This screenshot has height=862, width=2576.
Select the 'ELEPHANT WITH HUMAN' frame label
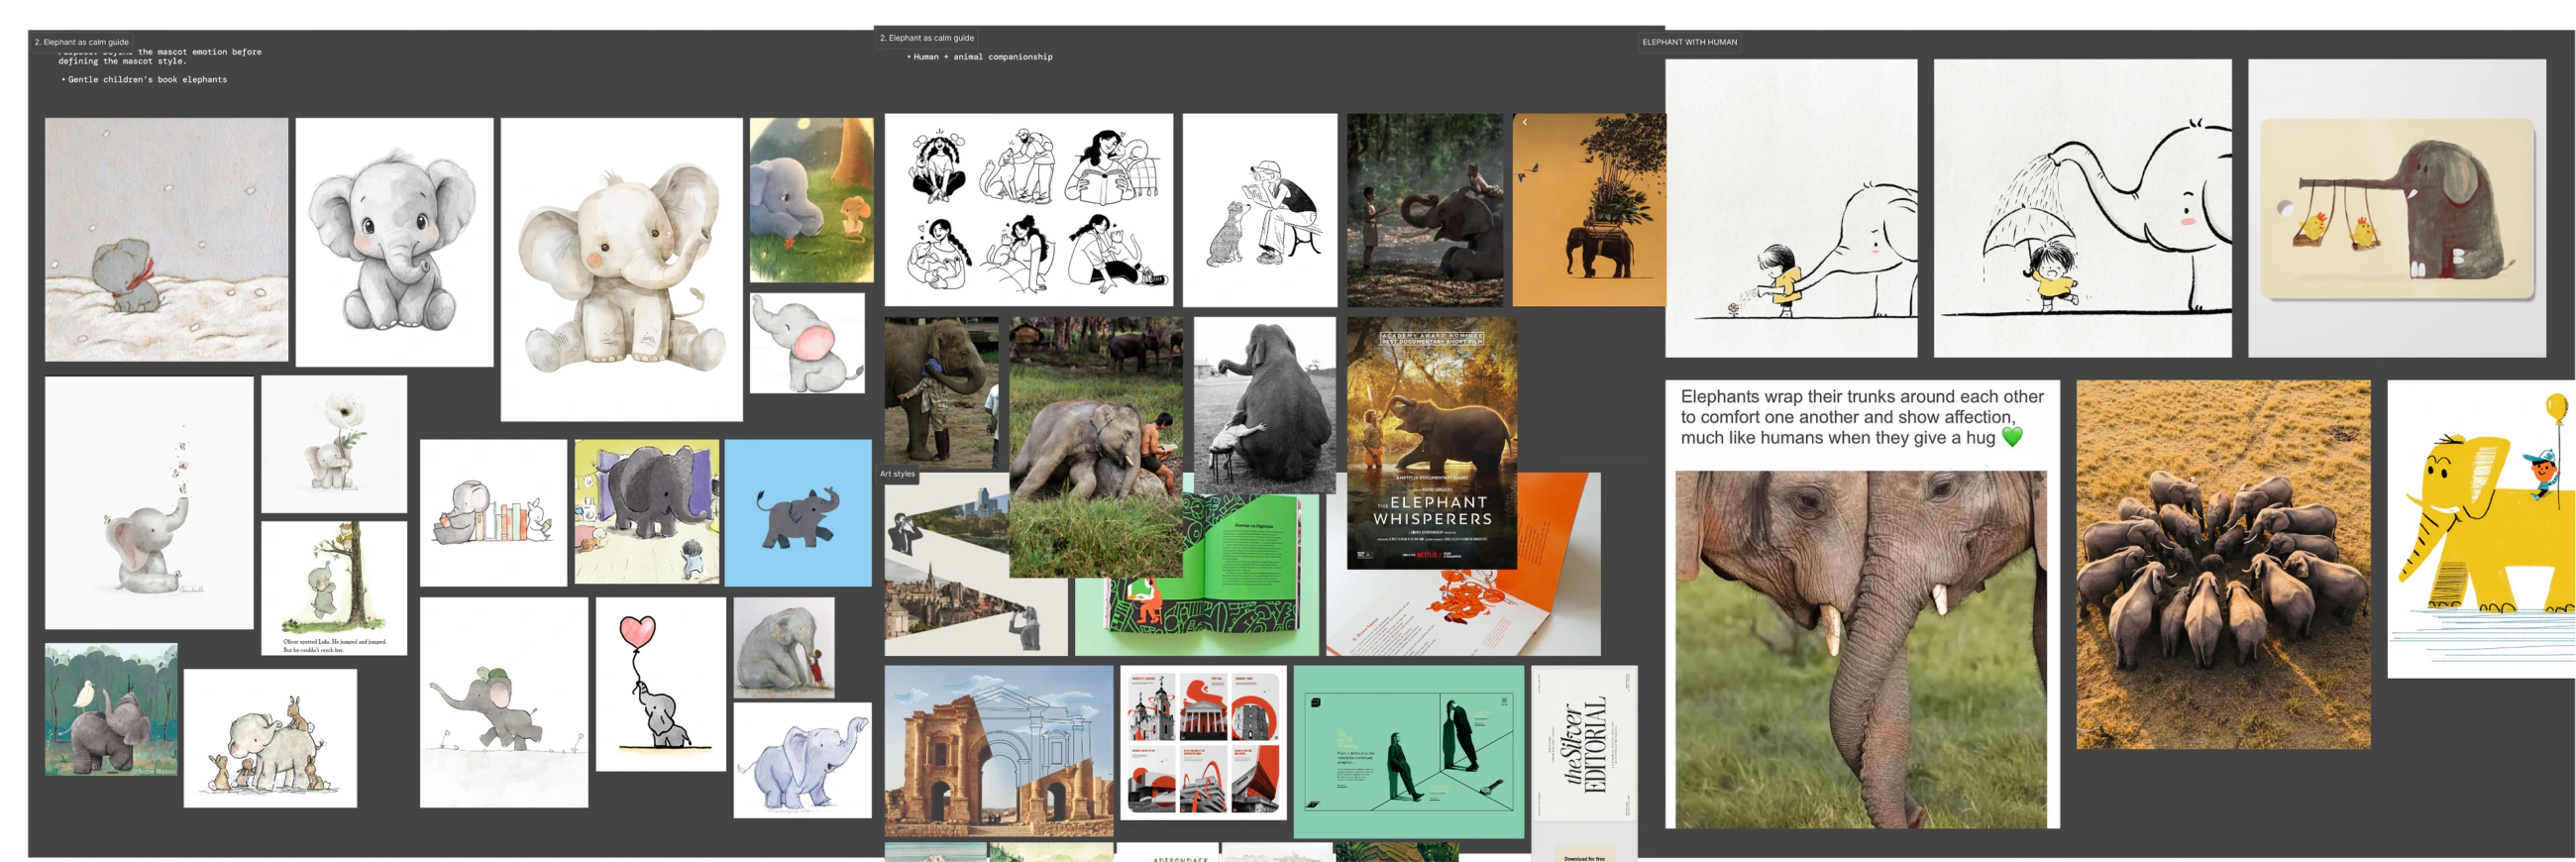[x=1689, y=42]
